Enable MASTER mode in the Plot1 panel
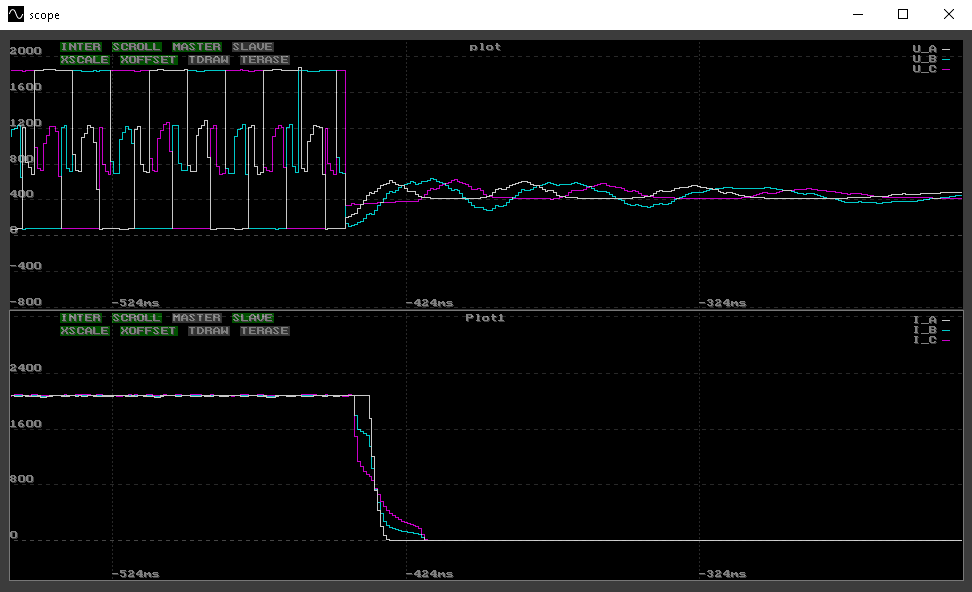The height and width of the screenshot is (592, 972). [197, 318]
